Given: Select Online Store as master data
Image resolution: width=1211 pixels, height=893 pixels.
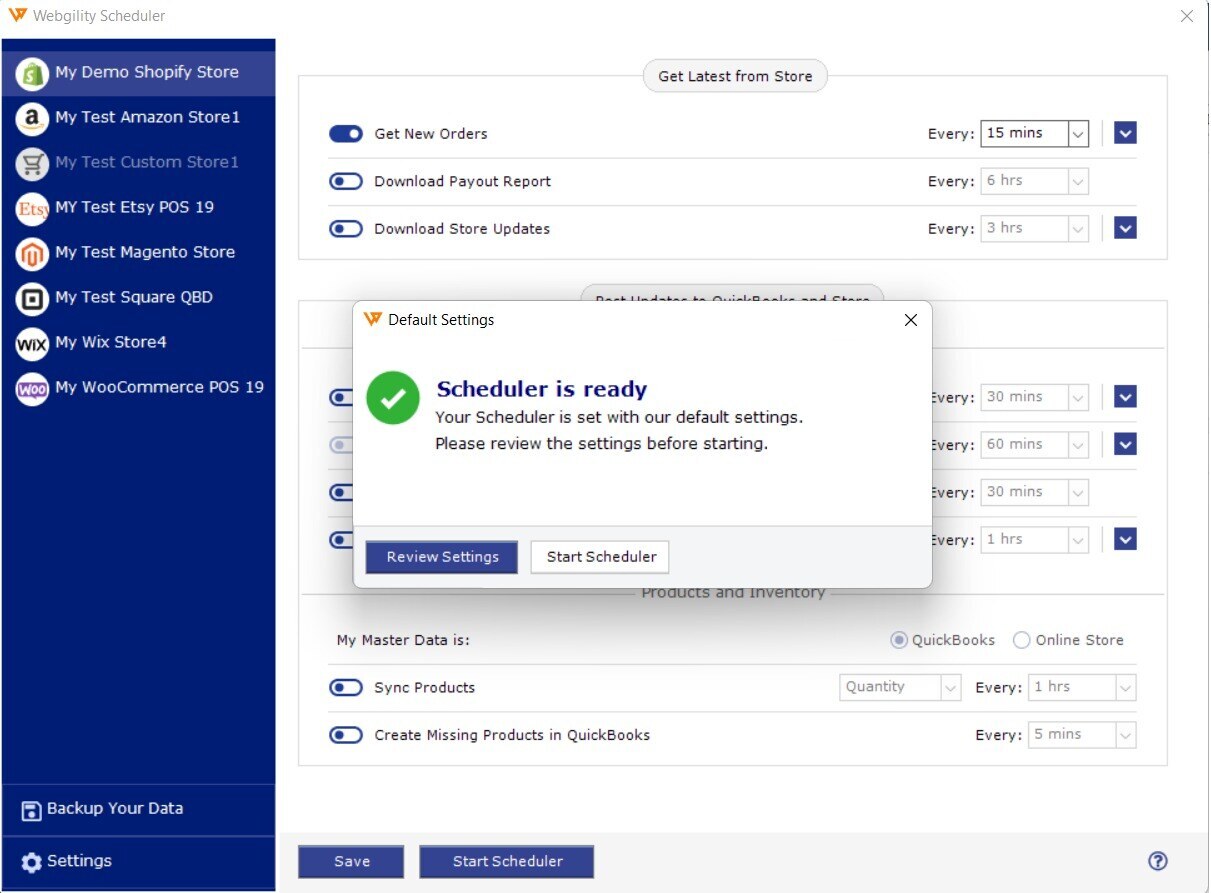Looking at the screenshot, I should pos(1021,640).
